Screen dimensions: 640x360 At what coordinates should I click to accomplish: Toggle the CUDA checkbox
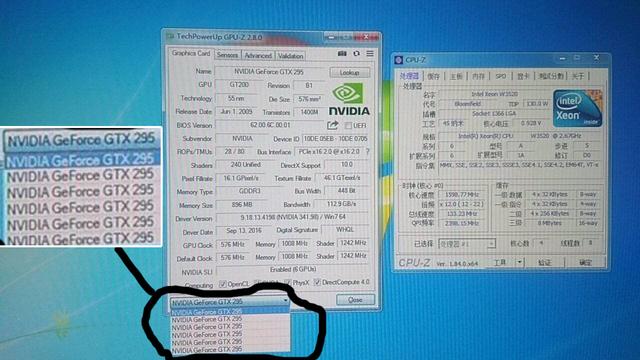258,283
